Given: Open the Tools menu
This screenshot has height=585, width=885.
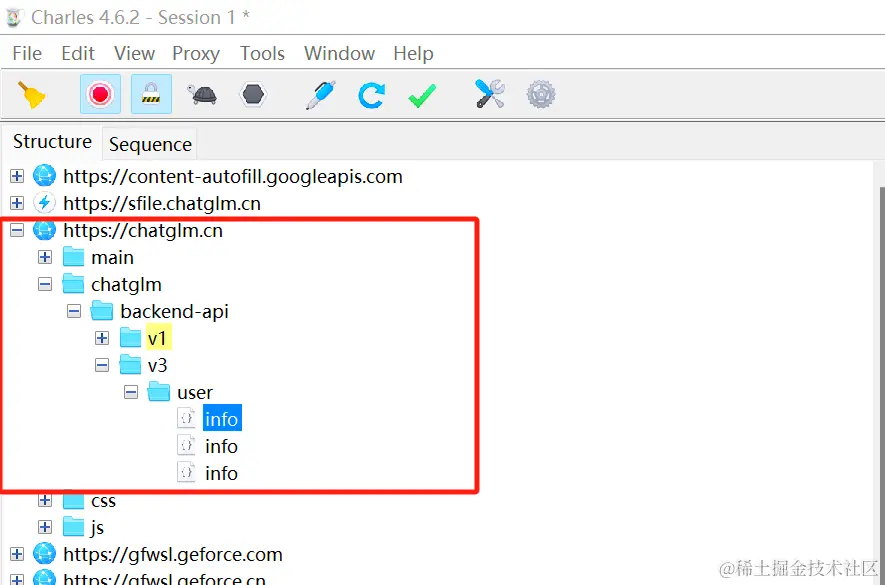Looking at the screenshot, I should pos(262,53).
